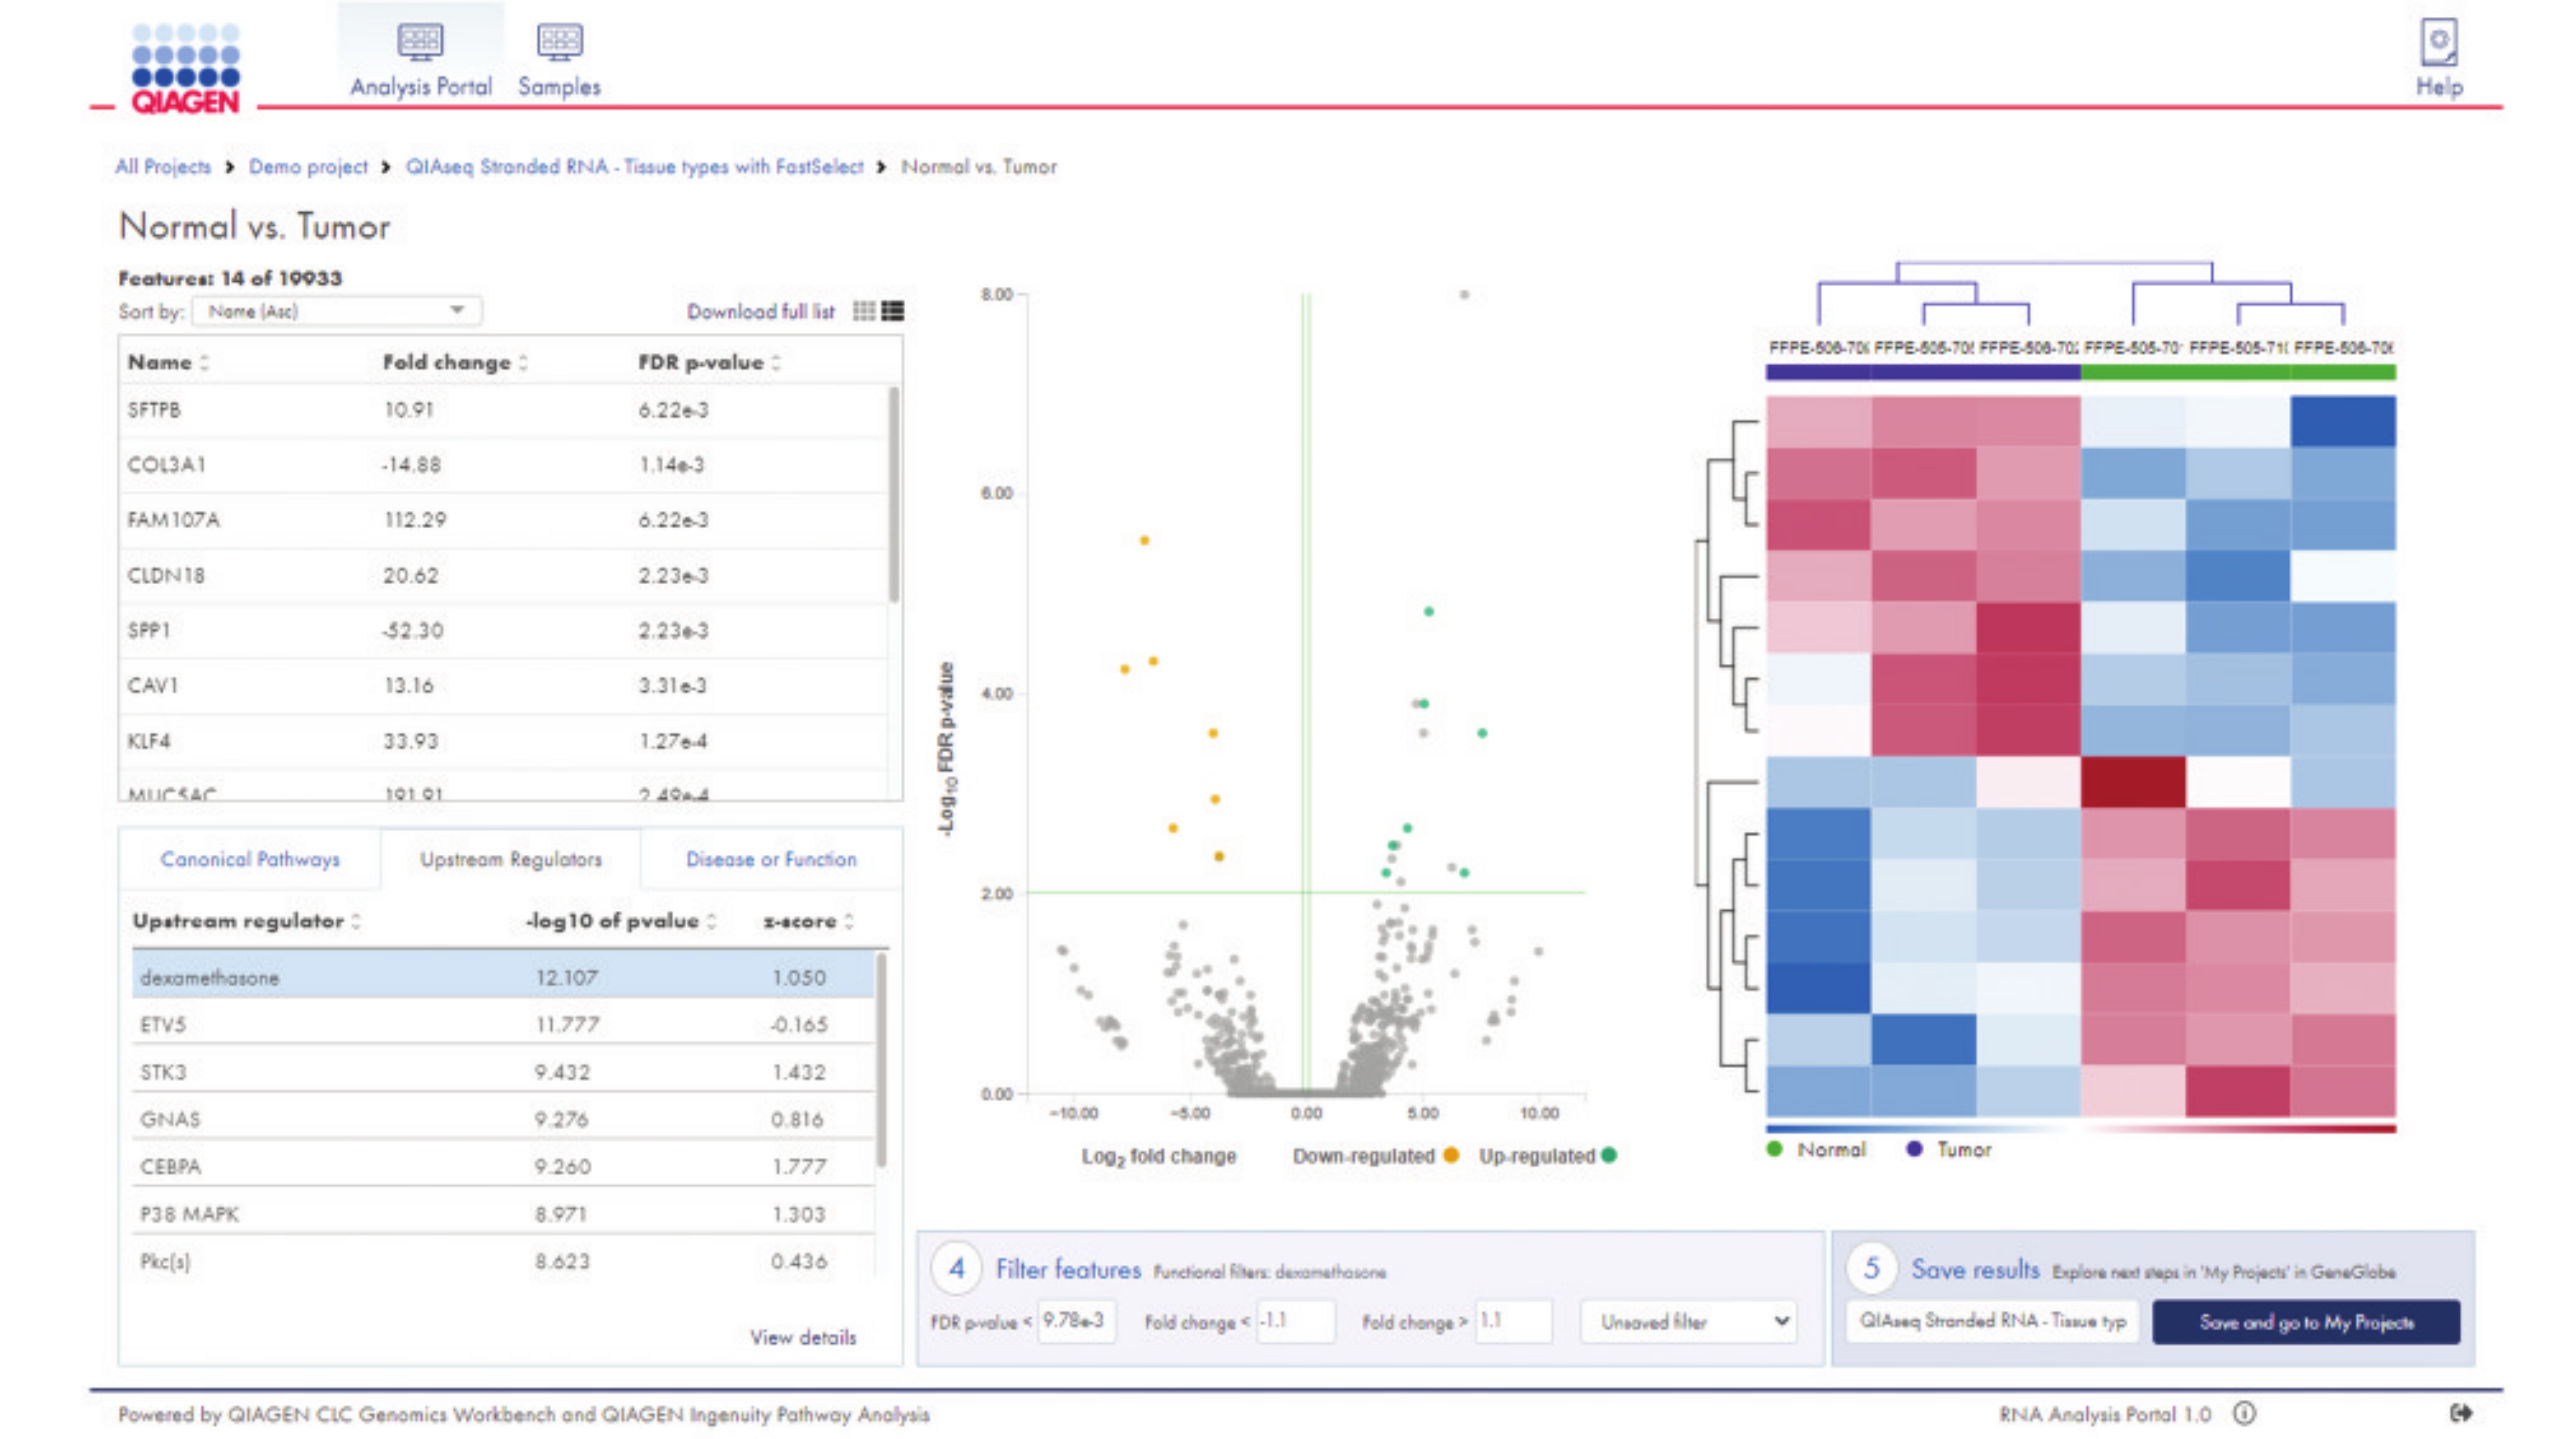Click the Up-regulated green legend dot
Viewport: 2560px width, 1439px height.
pos(1609,1155)
